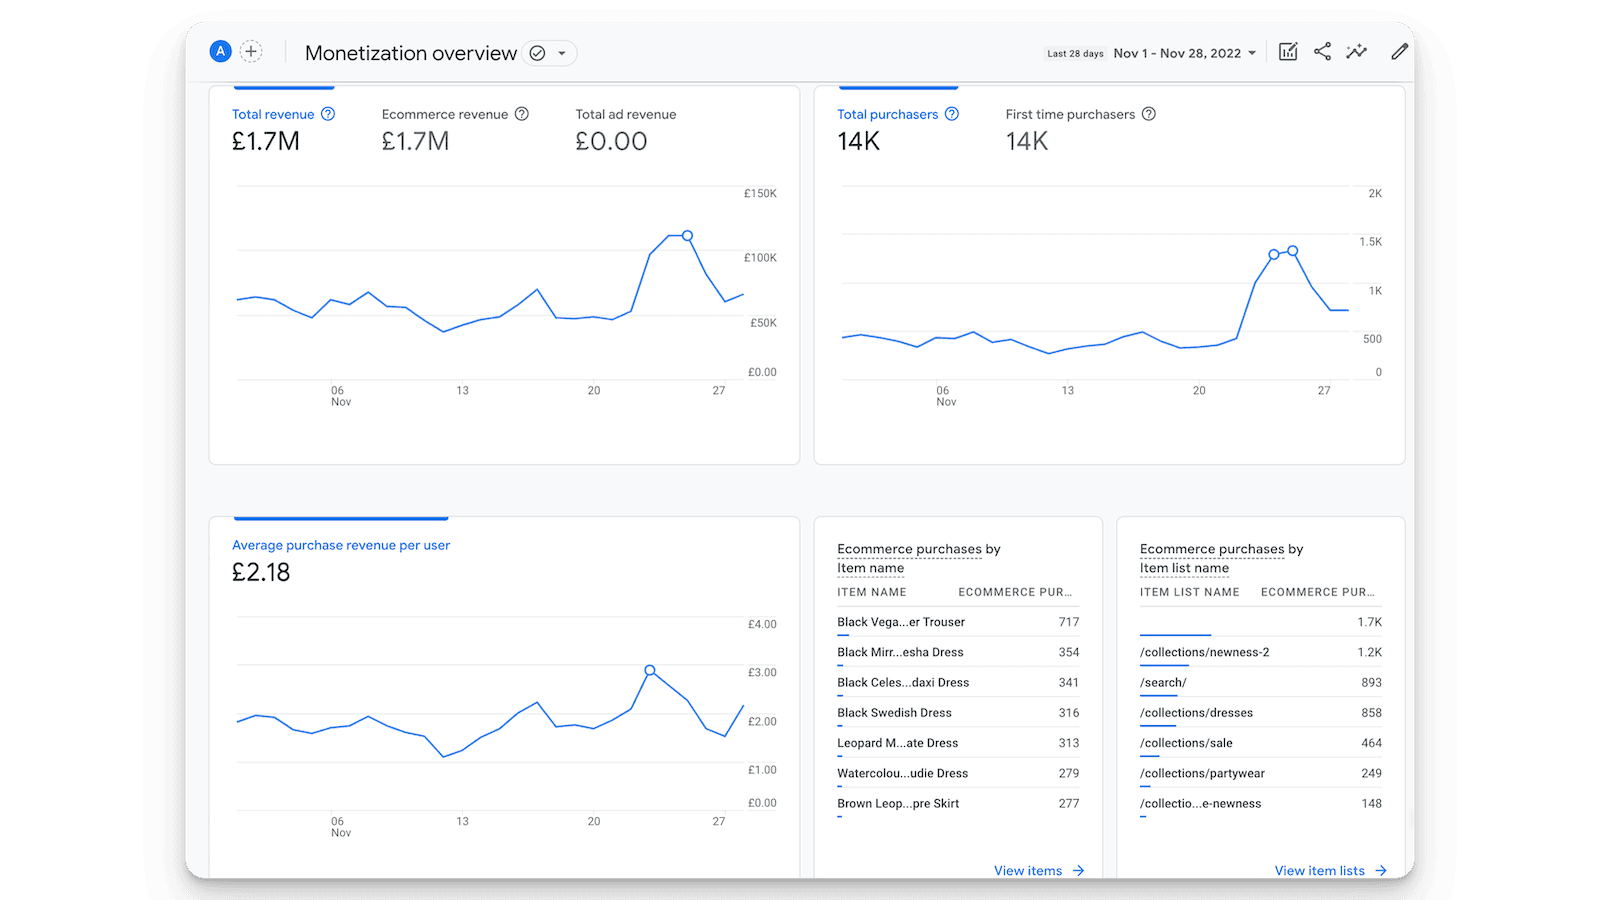Select the First time purchasers metric tab
This screenshot has height=900, width=1600.
point(1080,129)
